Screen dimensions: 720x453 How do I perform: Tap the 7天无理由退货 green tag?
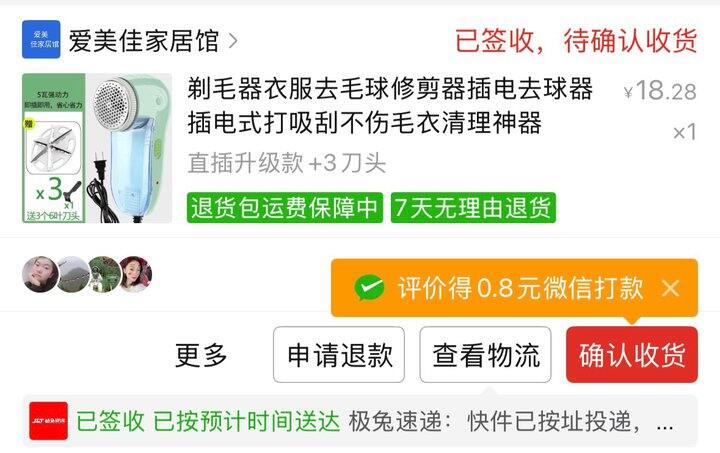pos(473,208)
